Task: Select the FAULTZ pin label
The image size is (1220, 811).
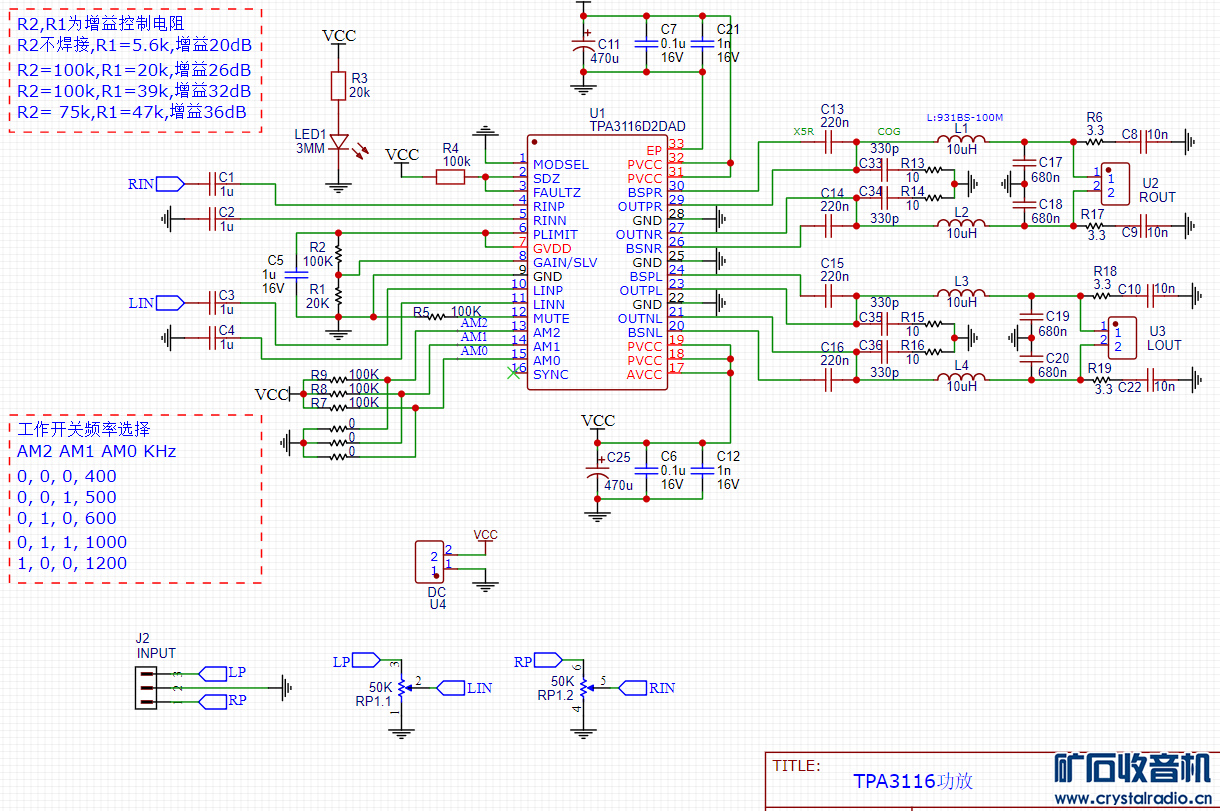Action: [557, 192]
